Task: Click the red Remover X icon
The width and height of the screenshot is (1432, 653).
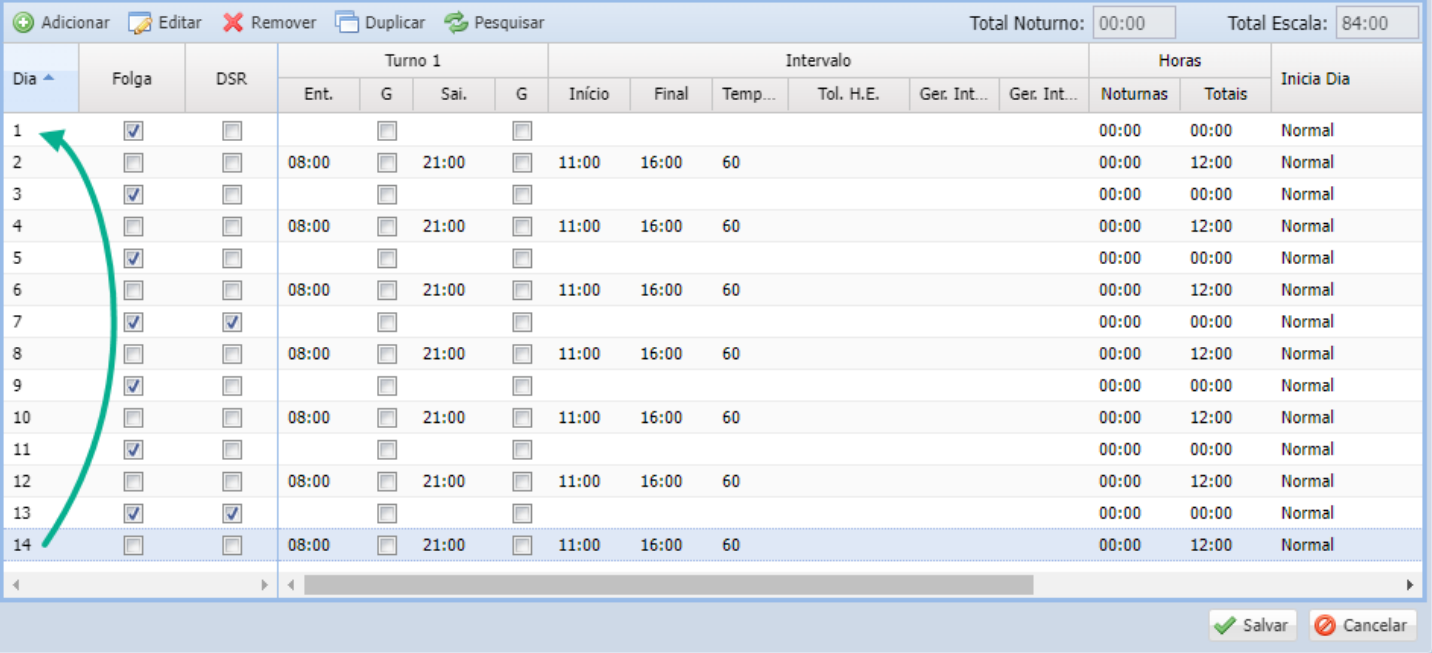Action: pyautogui.click(x=233, y=22)
